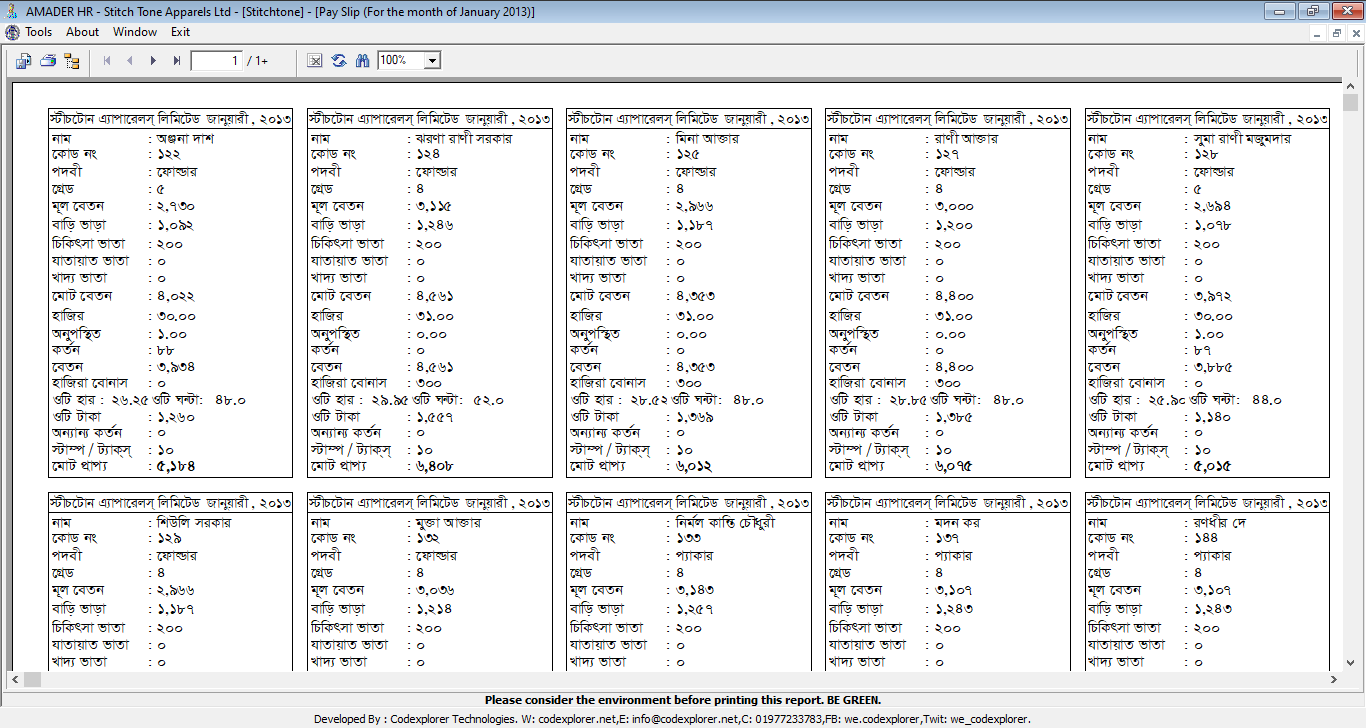The image size is (1366, 728).
Task: Go to the next page arrow
Action: click(x=153, y=61)
